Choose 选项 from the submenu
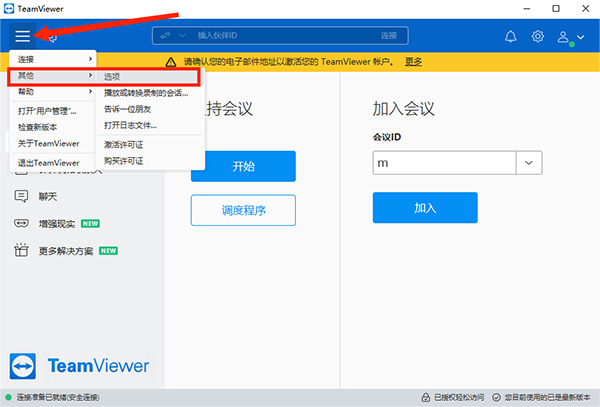Screen dimensions: 600x407 (150, 77)
